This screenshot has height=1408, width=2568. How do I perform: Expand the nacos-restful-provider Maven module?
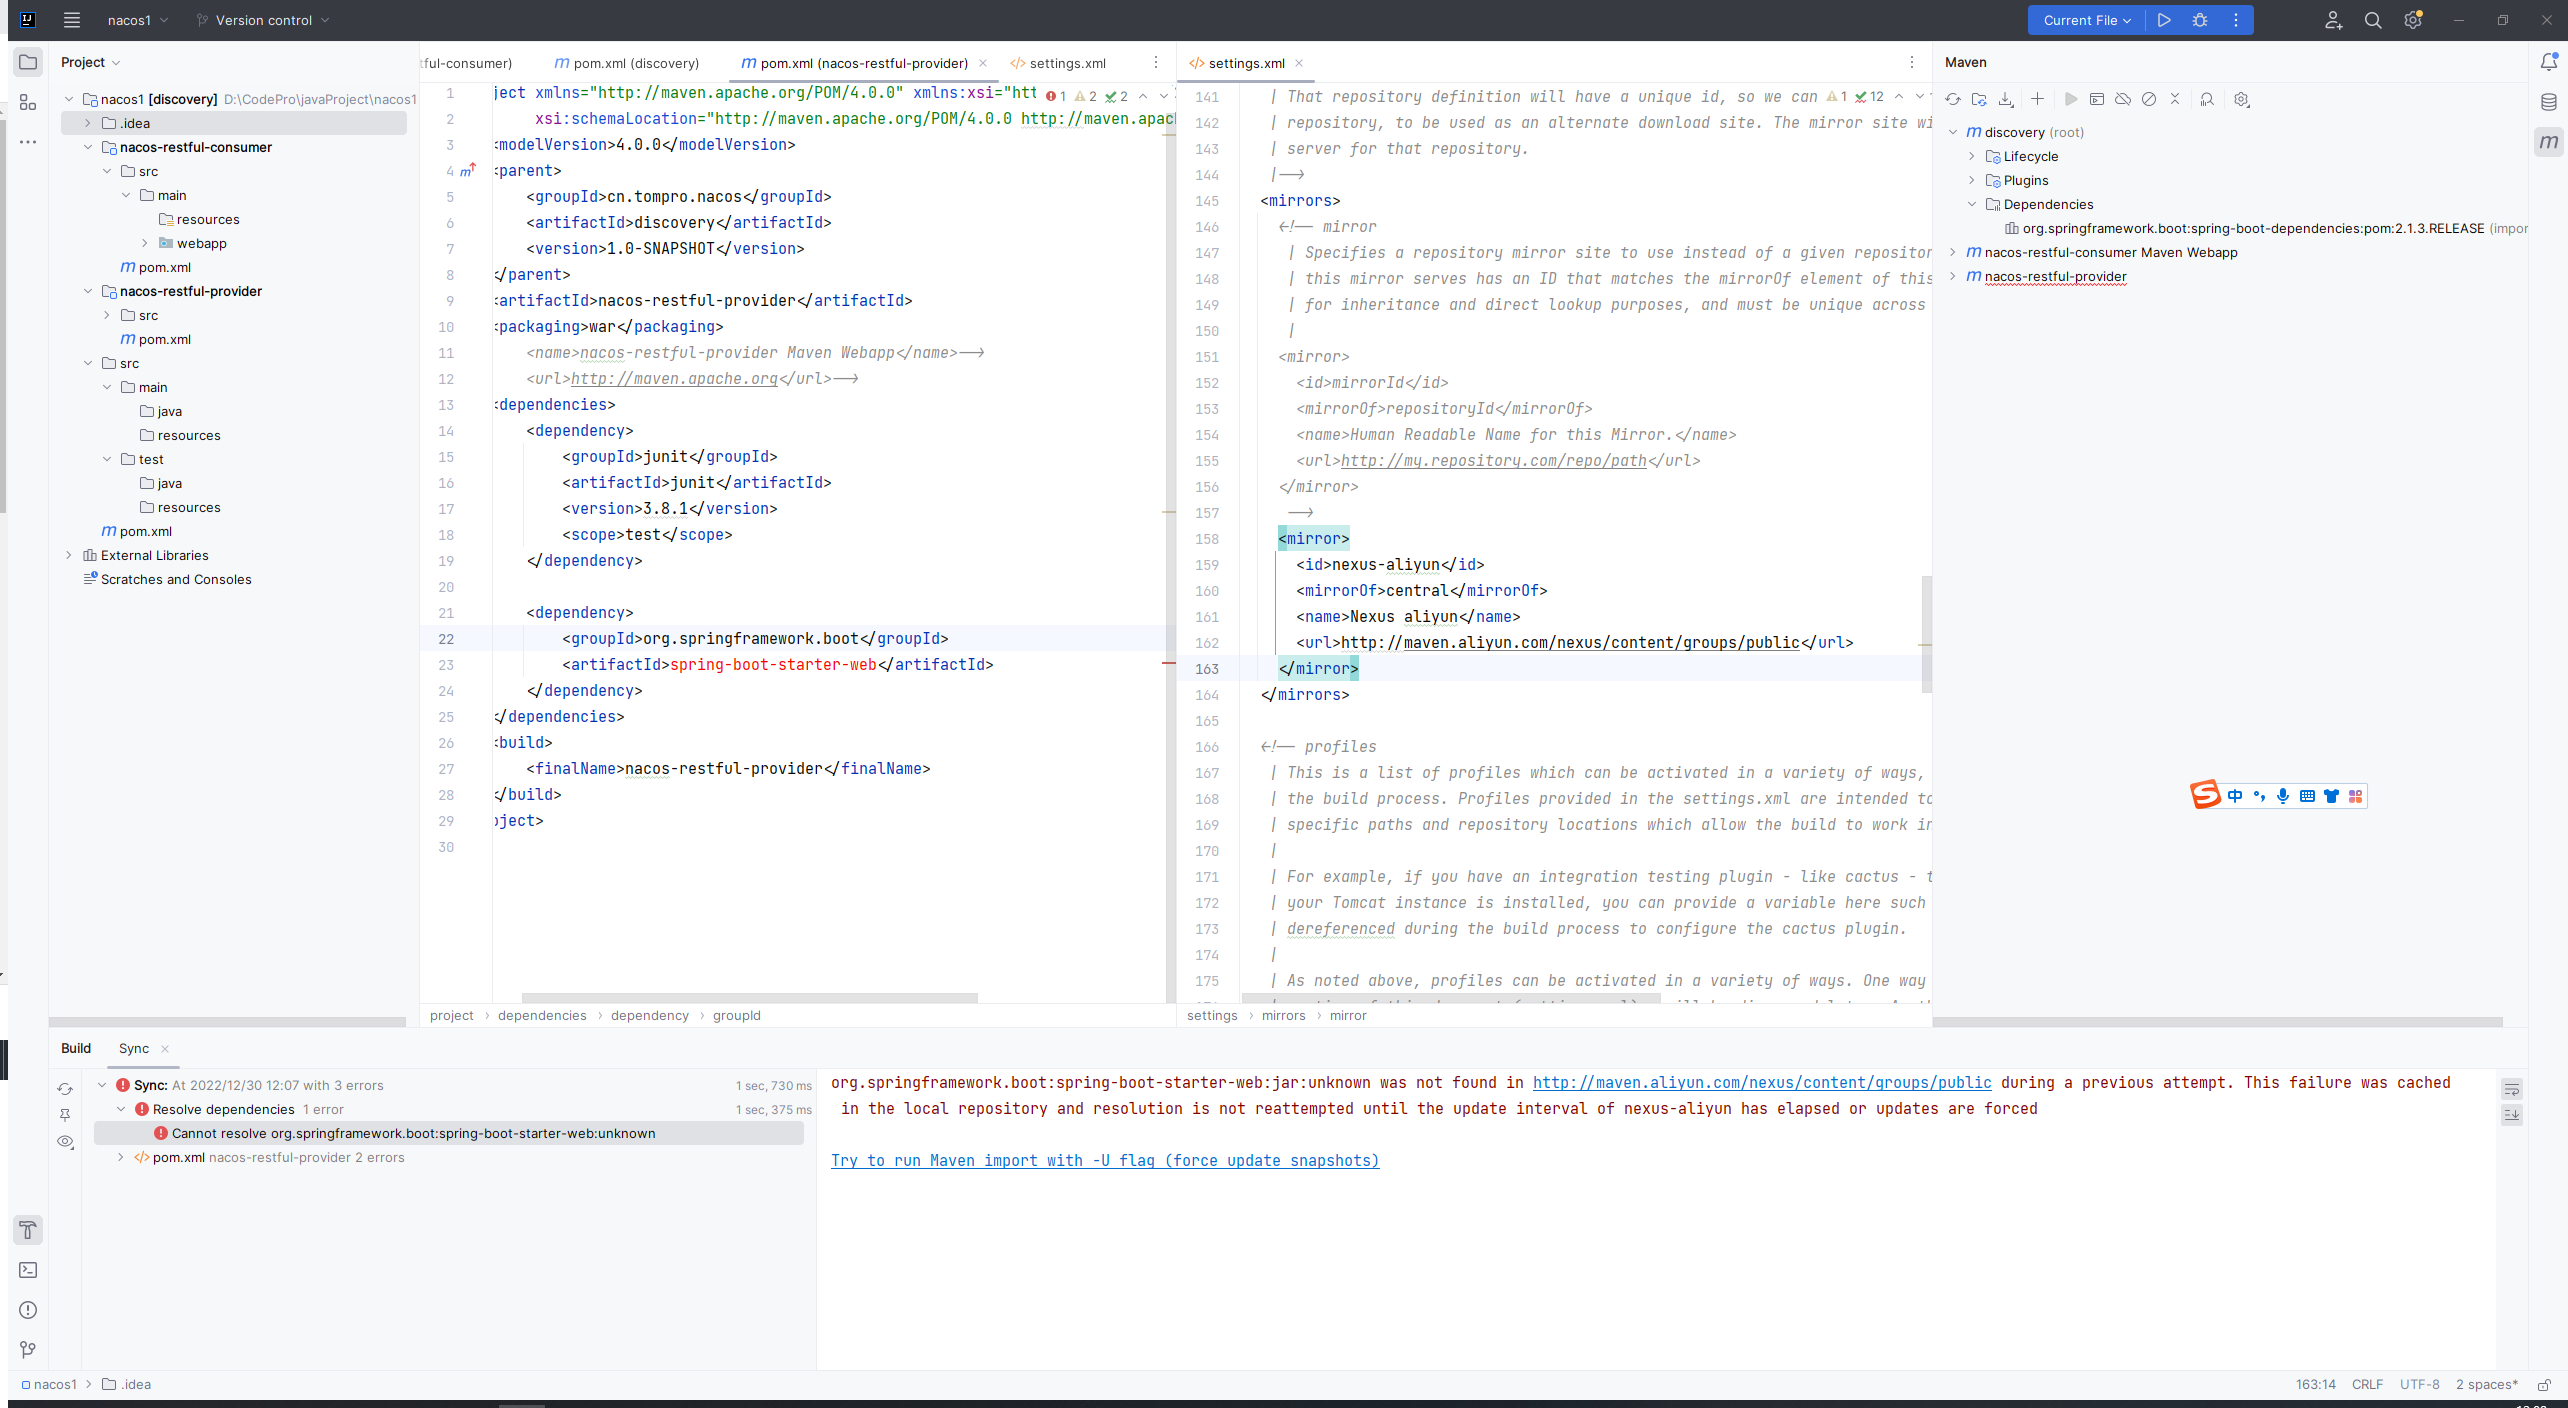tap(1953, 277)
